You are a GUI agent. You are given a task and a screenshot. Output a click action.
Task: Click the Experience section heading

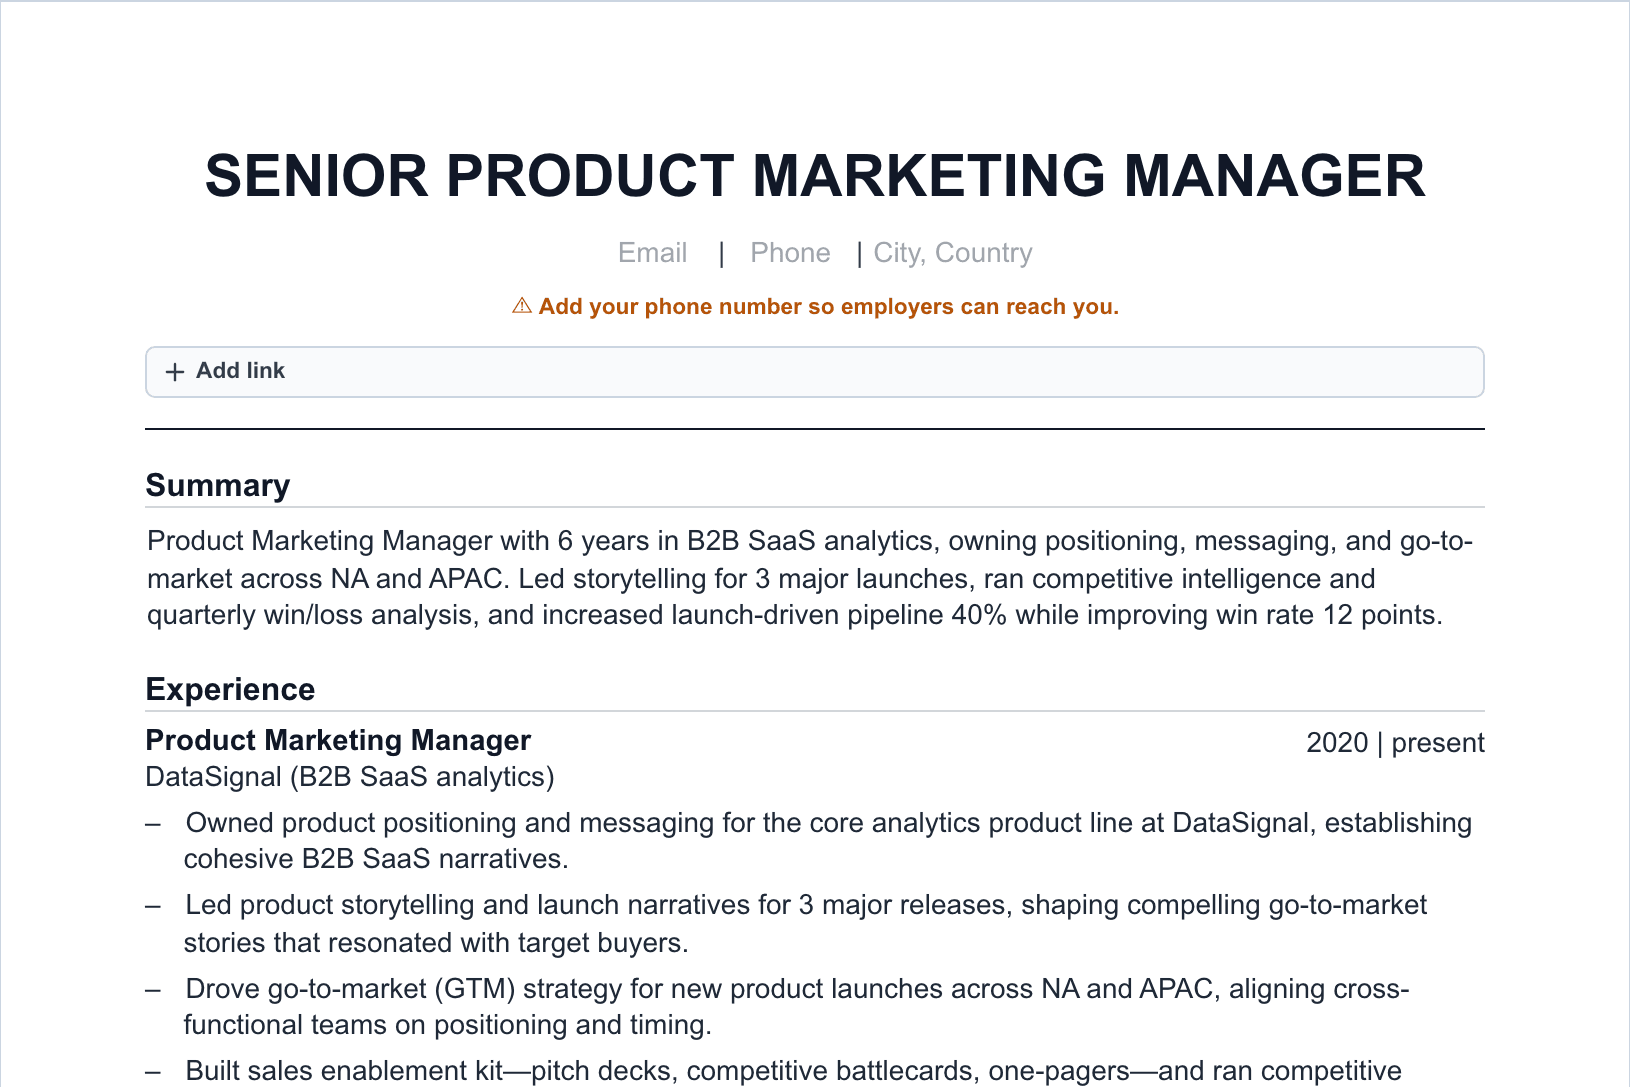pyautogui.click(x=230, y=689)
